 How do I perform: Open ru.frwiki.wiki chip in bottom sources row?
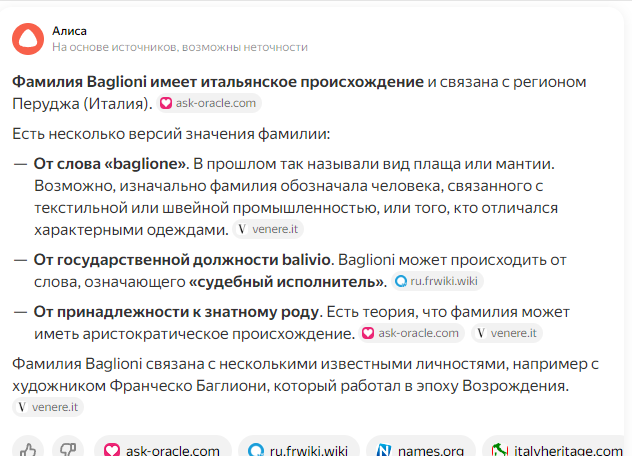(297, 450)
